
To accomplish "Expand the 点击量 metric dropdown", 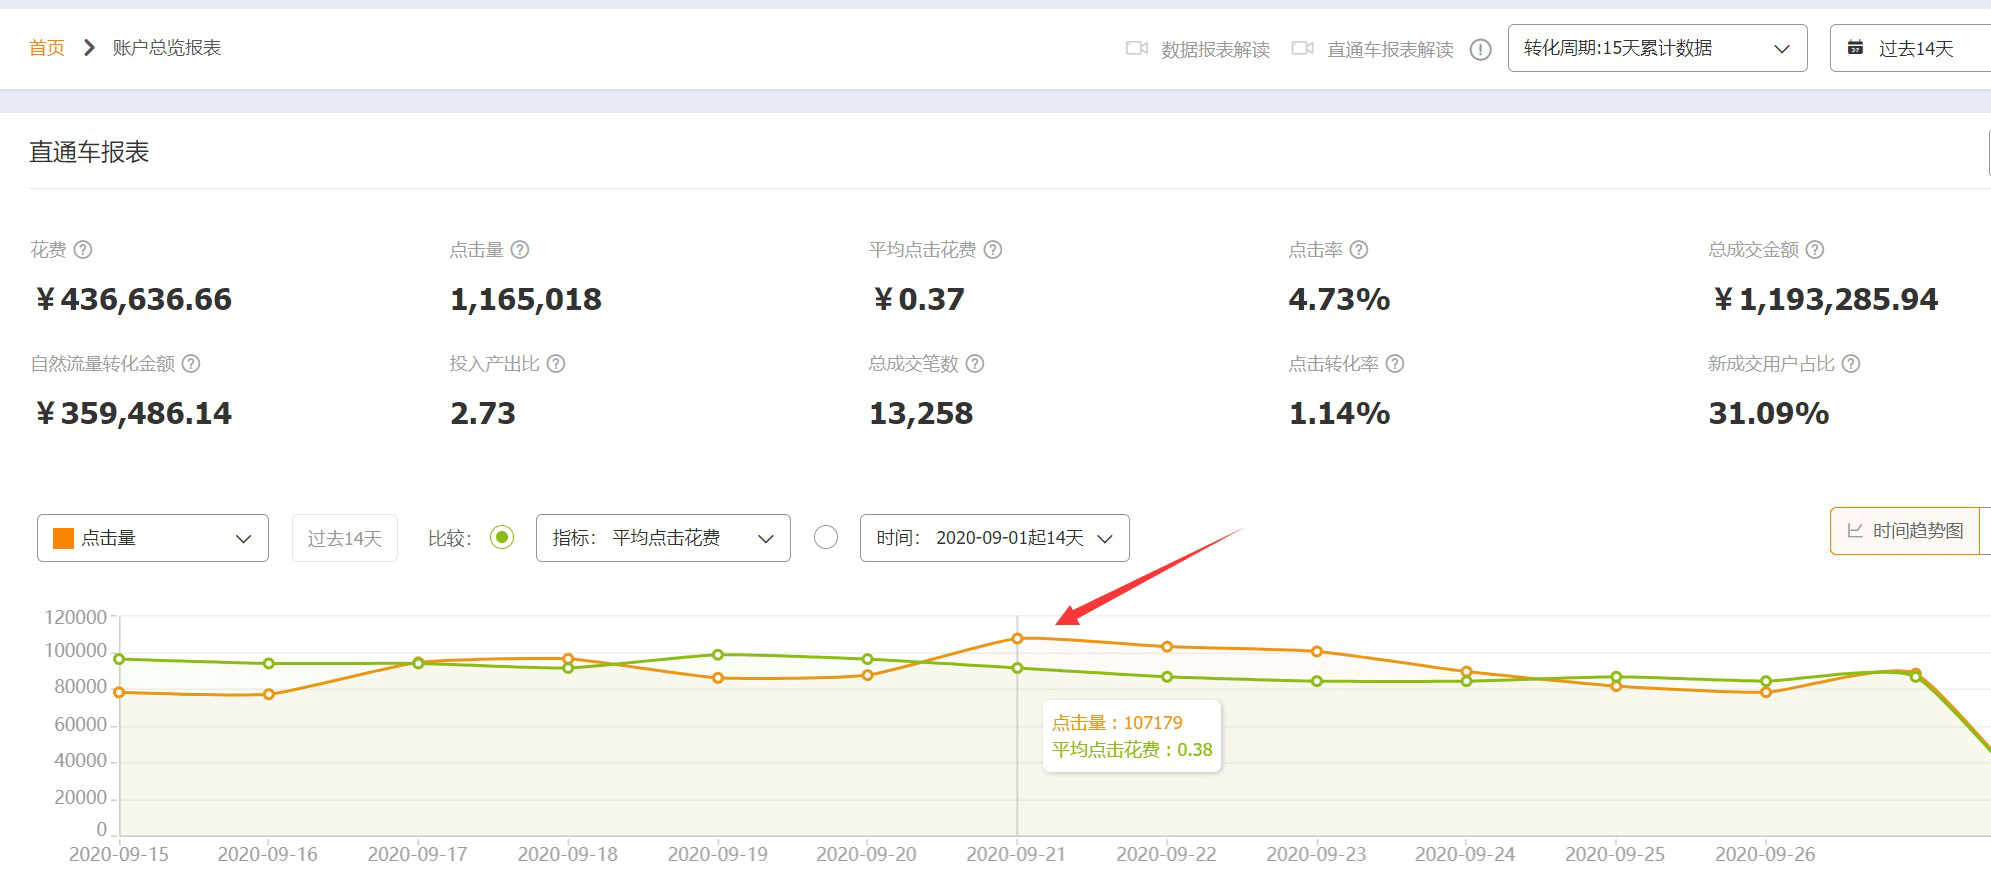I will coord(153,538).
